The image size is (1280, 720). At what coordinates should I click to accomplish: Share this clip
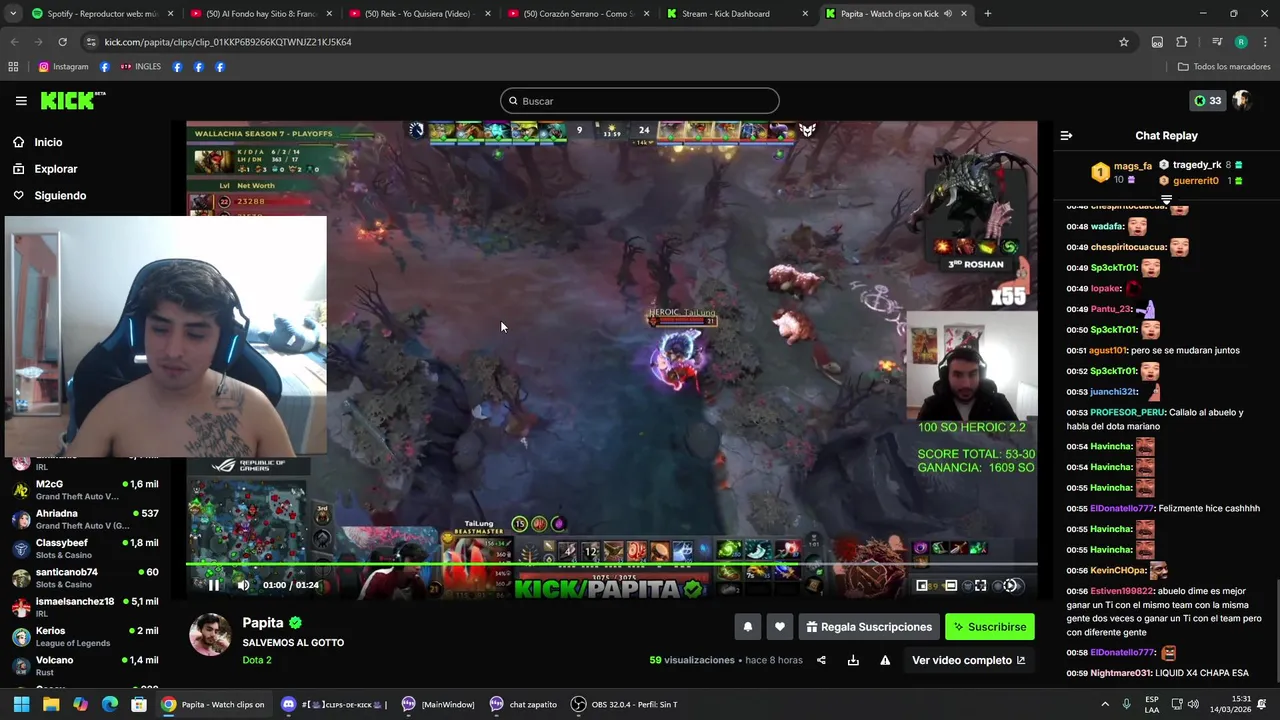point(821,660)
